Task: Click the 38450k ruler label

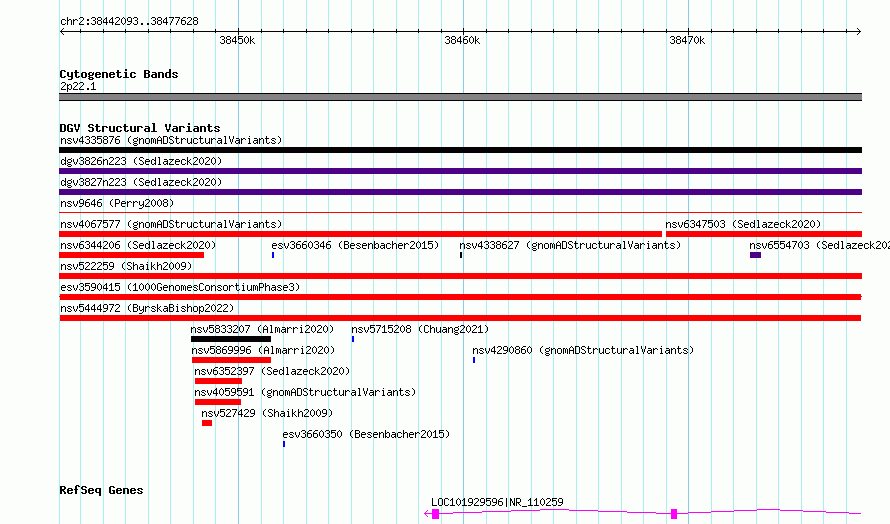Action: 237,40
